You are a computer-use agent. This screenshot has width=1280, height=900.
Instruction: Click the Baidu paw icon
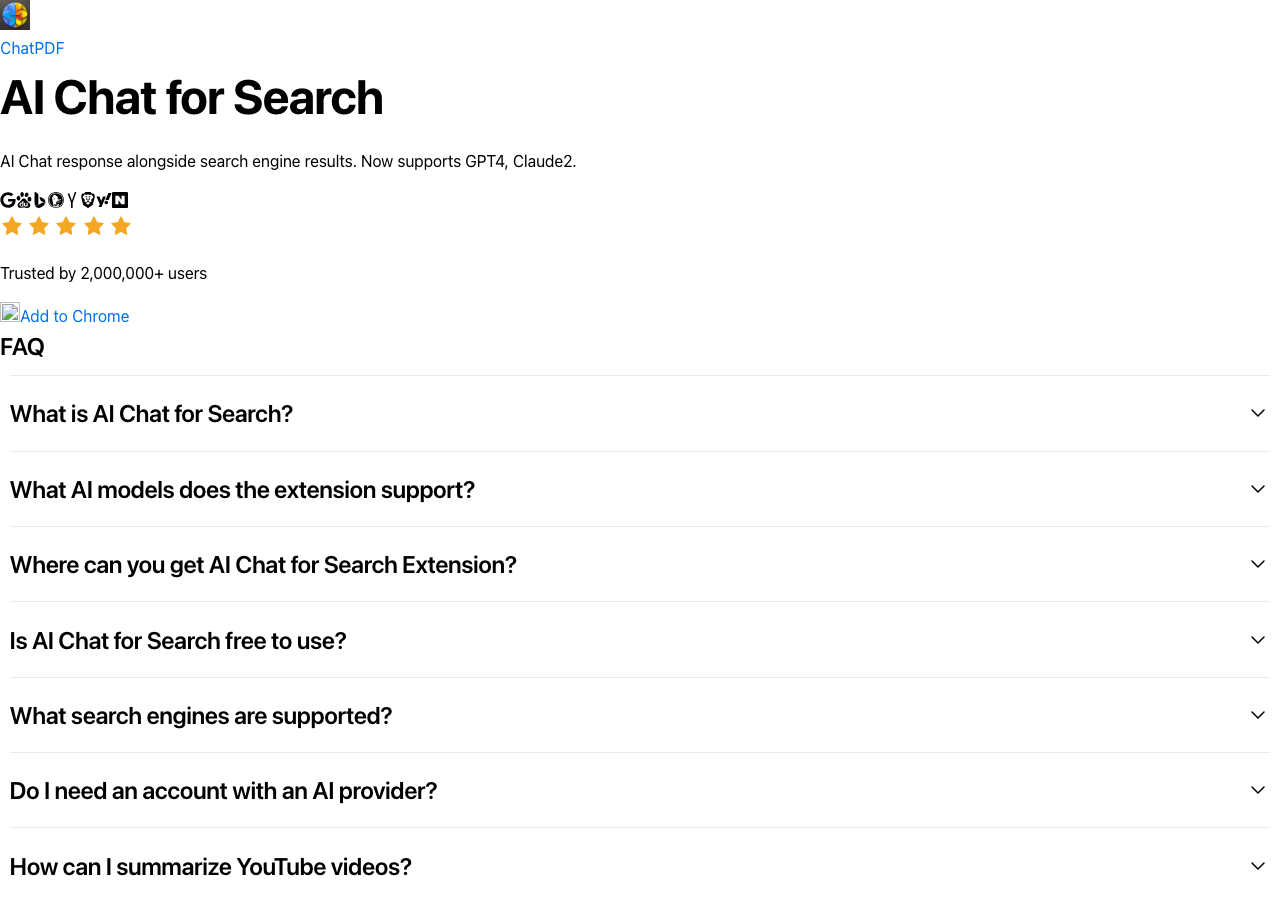point(23,199)
